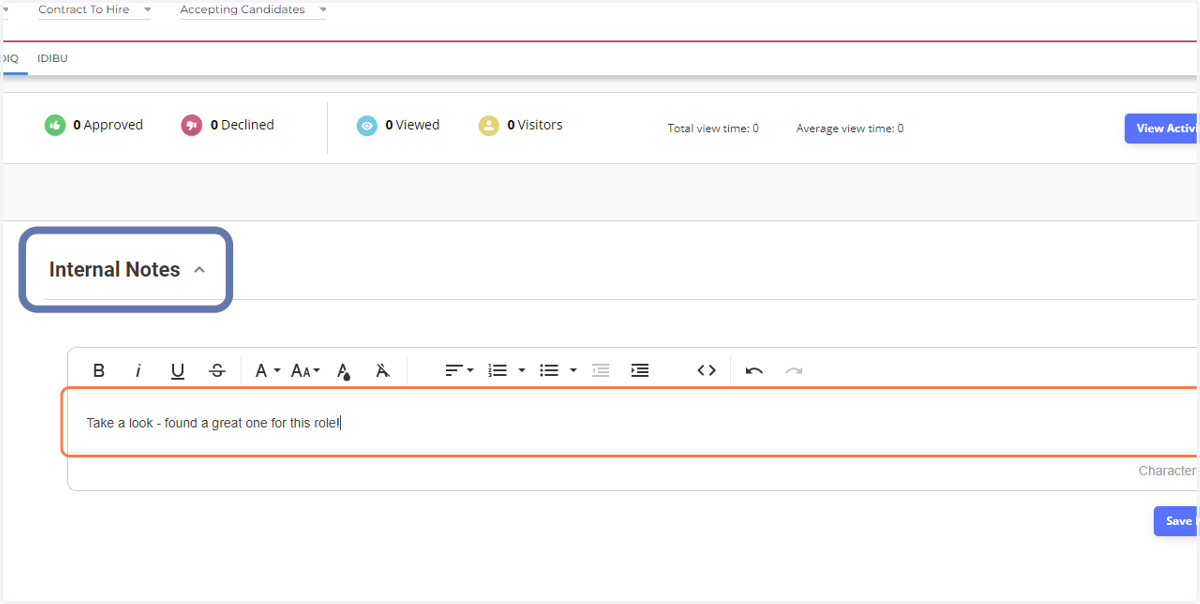Click the yellow Visitors person icon
The height and width of the screenshot is (604, 1200).
(488, 125)
